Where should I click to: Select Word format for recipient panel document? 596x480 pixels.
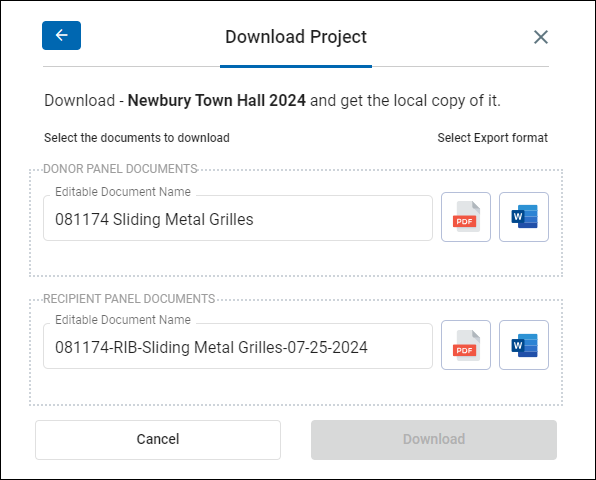click(524, 345)
